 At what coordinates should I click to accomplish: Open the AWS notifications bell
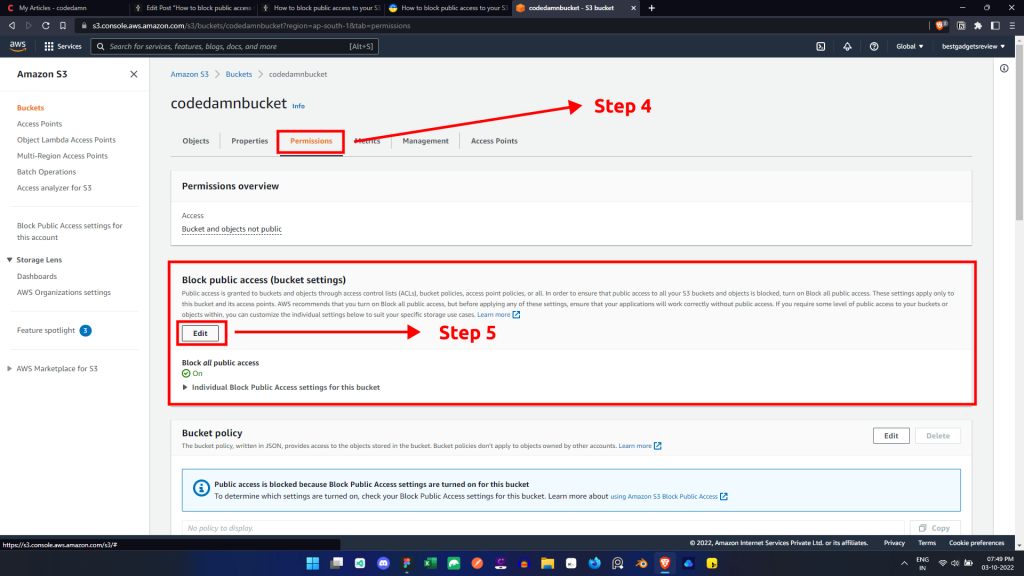point(847,46)
